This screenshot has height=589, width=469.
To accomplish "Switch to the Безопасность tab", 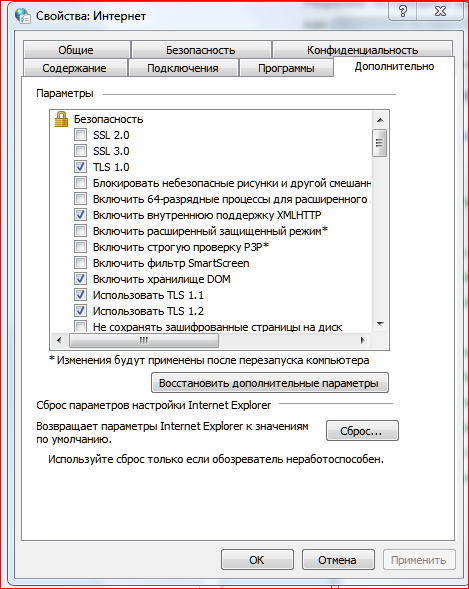I will coord(201,50).
